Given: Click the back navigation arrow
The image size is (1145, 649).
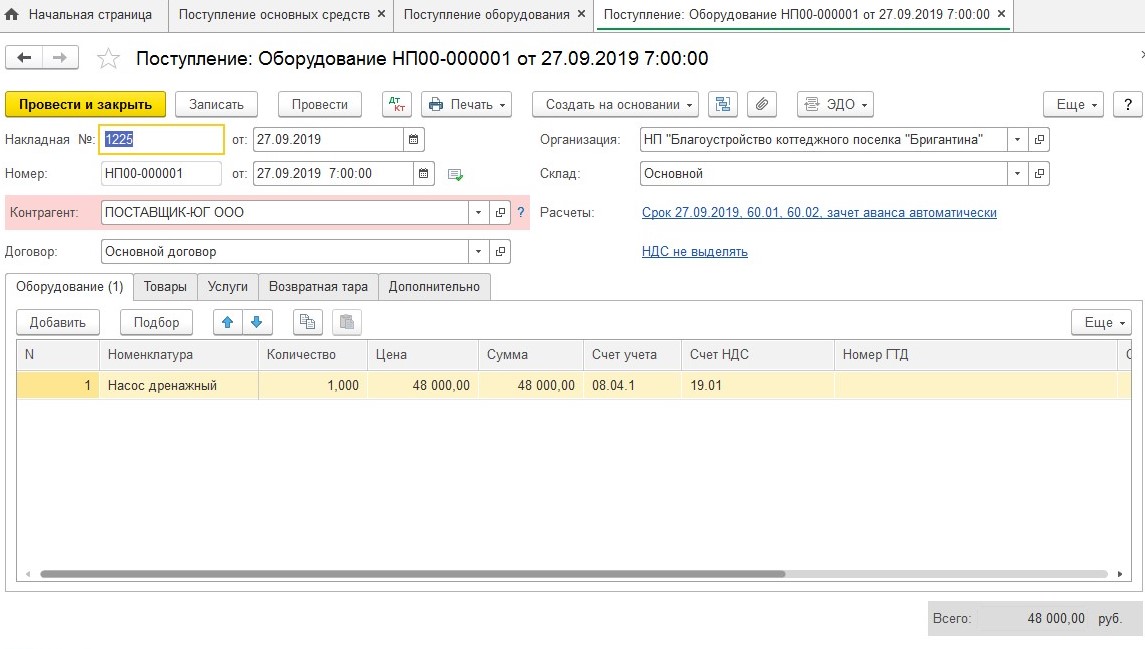Looking at the screenshot, I should coord(24,58).
